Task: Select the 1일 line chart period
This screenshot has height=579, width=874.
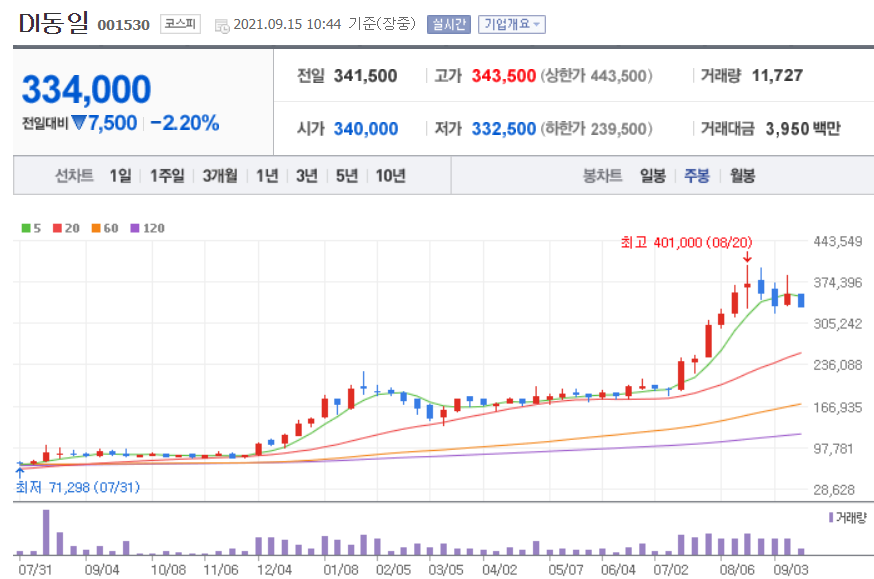Action: coord(120,176)
